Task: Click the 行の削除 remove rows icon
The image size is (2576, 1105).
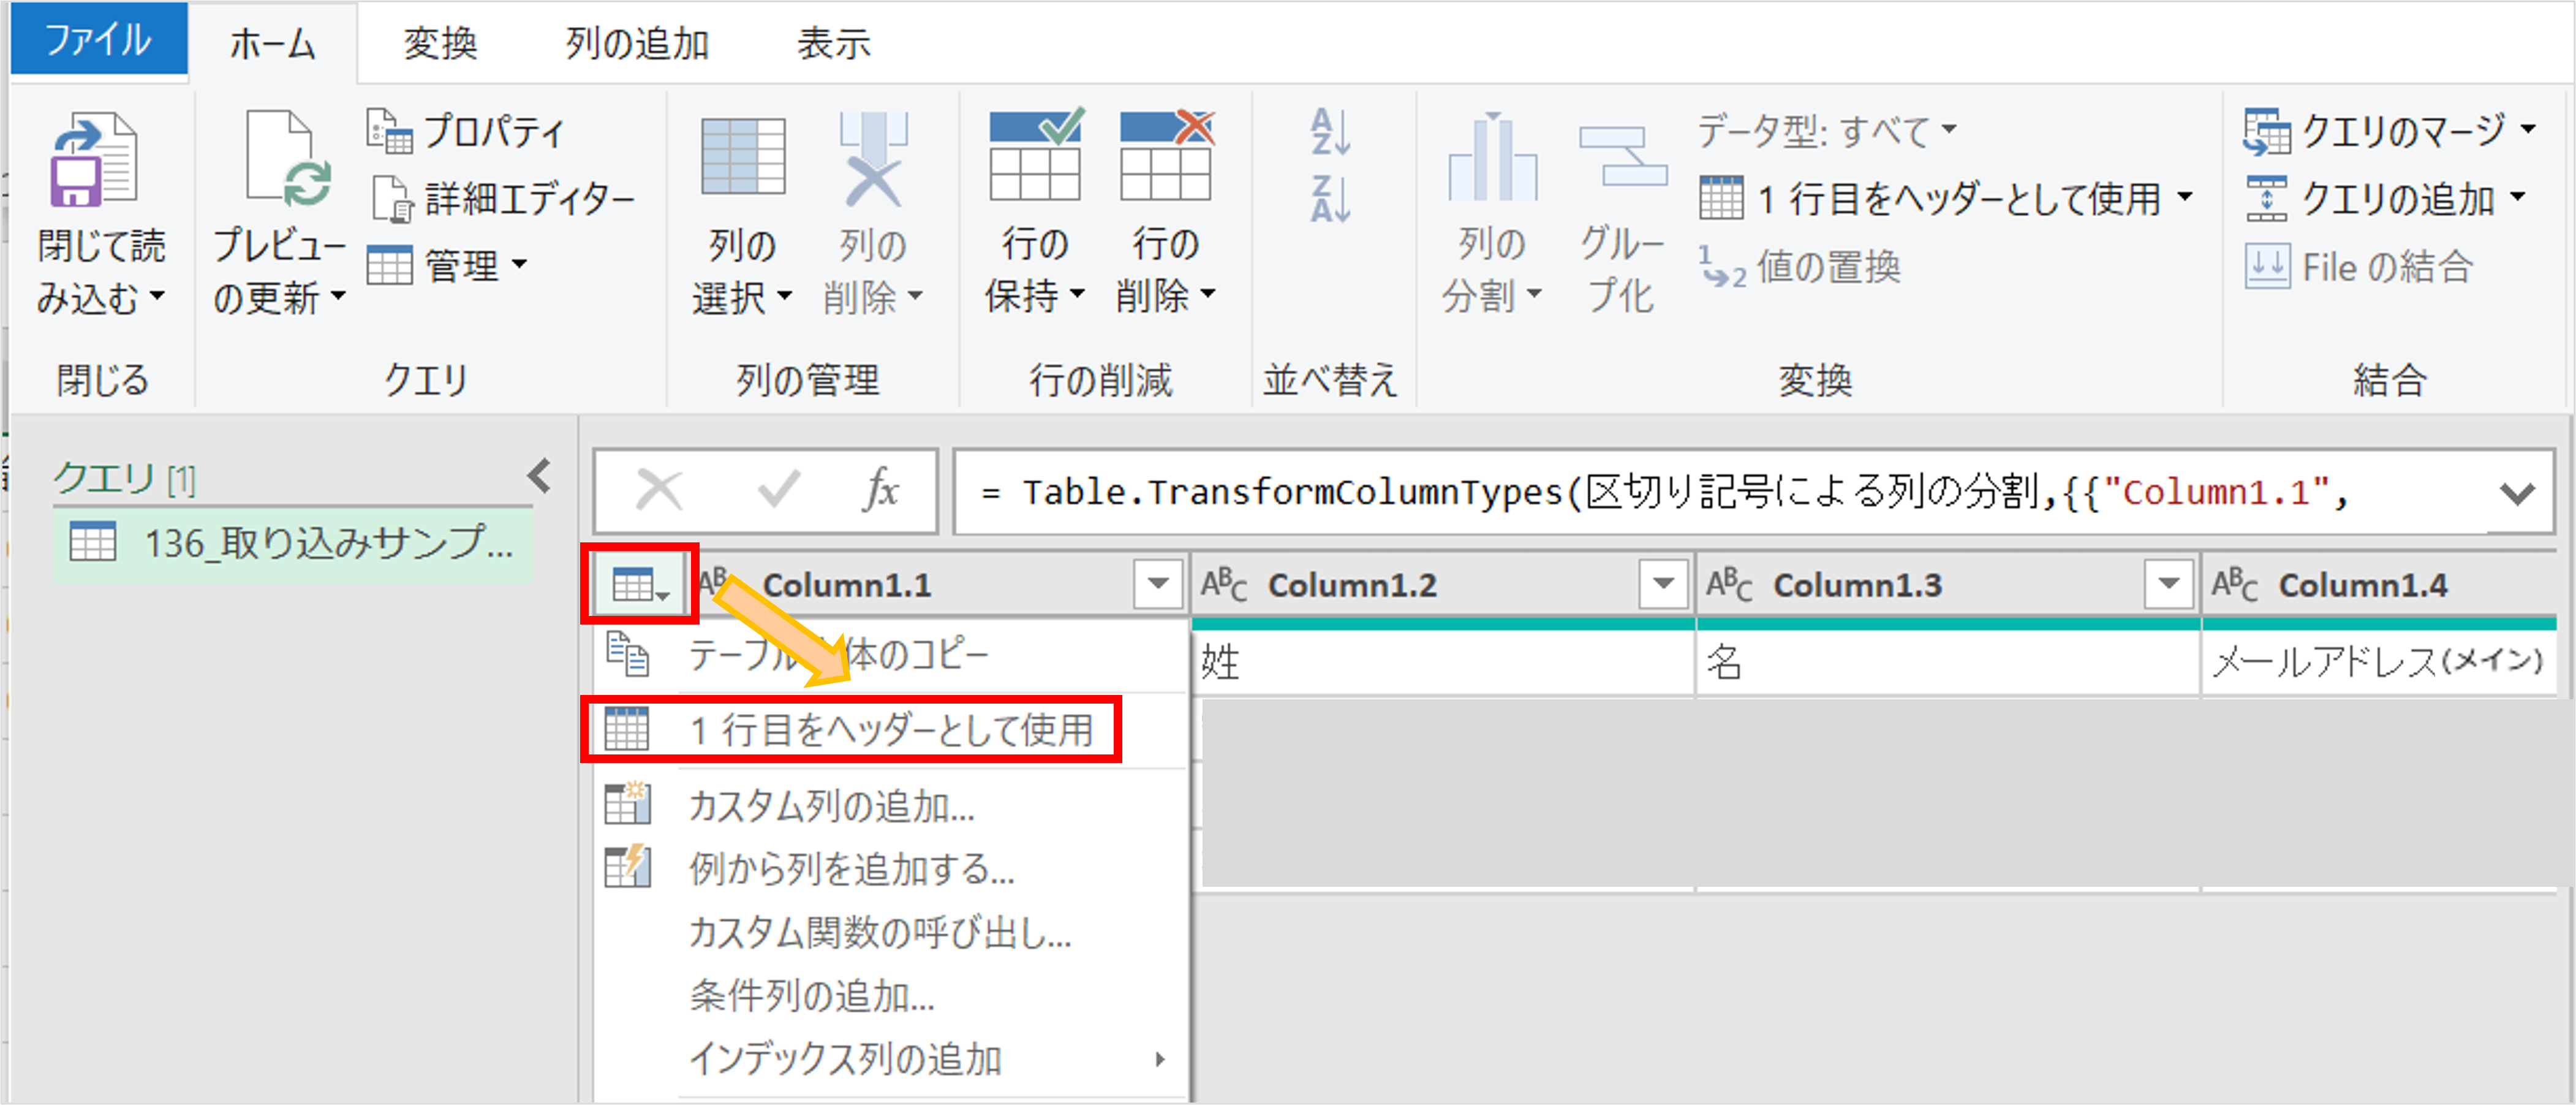Action: [1167, 155]
